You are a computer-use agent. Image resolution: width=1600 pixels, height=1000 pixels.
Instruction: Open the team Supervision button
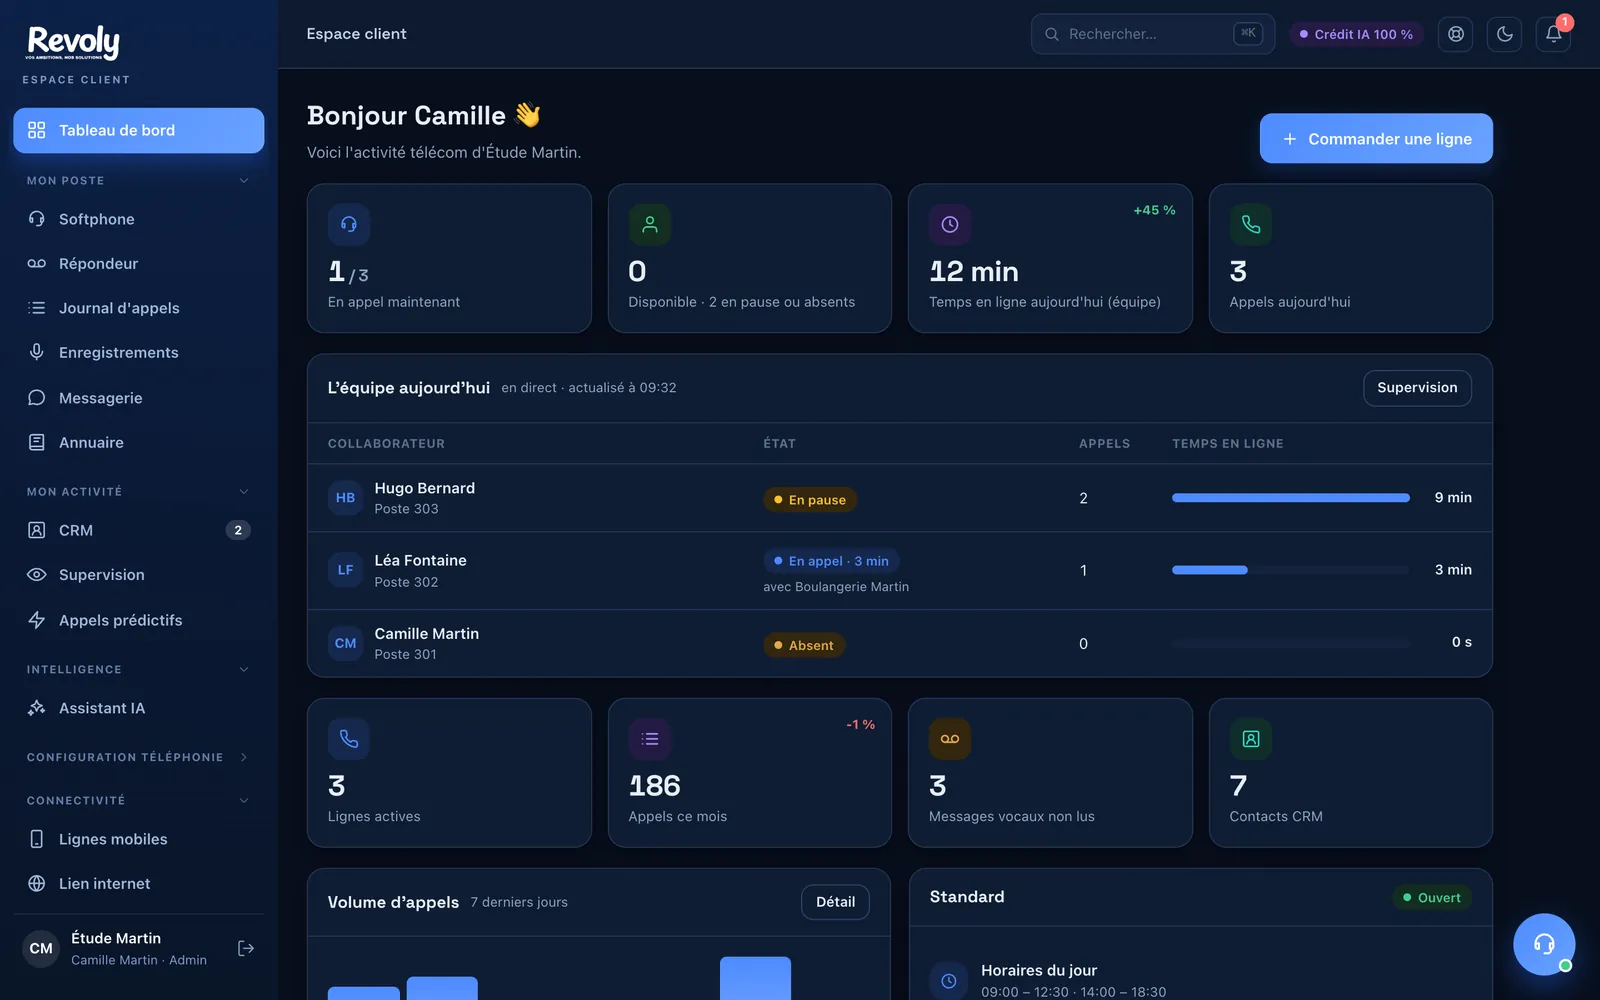(1417, 388)
